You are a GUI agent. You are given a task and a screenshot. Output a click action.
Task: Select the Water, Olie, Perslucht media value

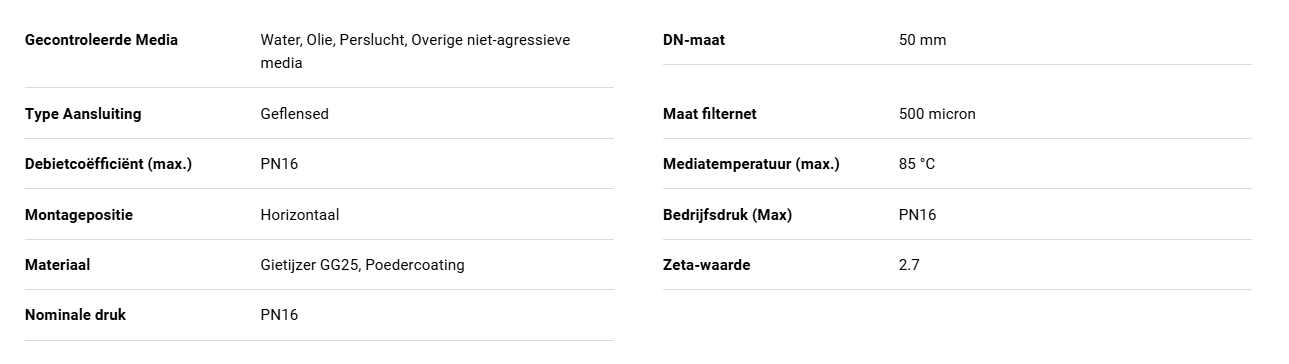tap(415, 51)
